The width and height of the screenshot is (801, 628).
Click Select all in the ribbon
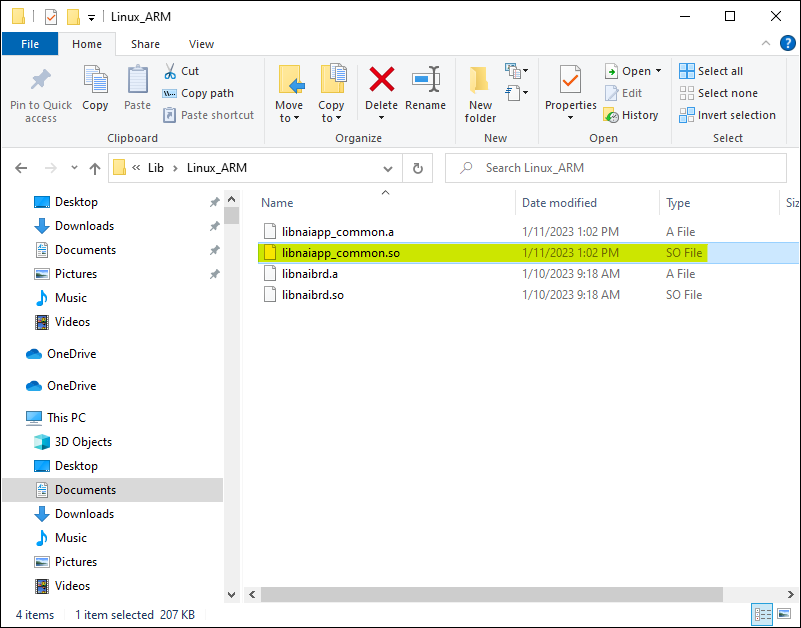pos(711,72)
